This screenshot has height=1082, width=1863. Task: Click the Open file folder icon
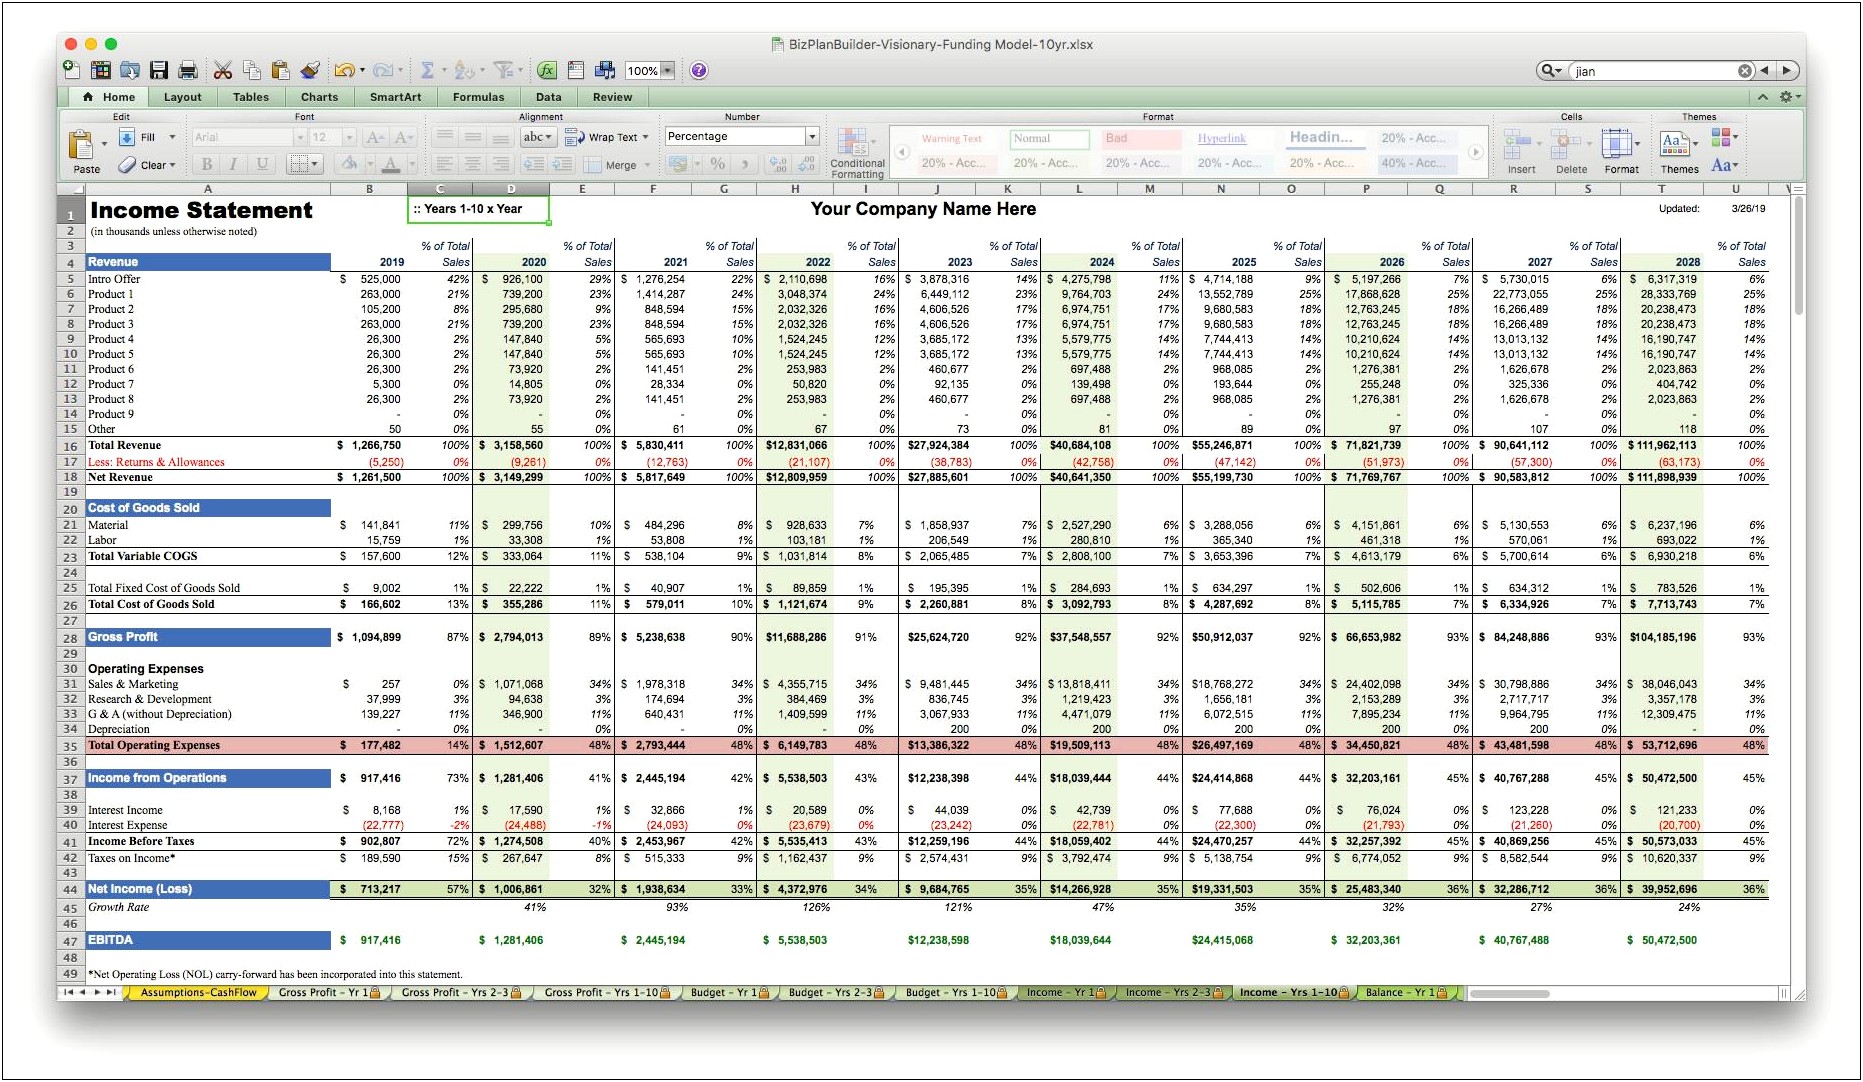[130, 70]
